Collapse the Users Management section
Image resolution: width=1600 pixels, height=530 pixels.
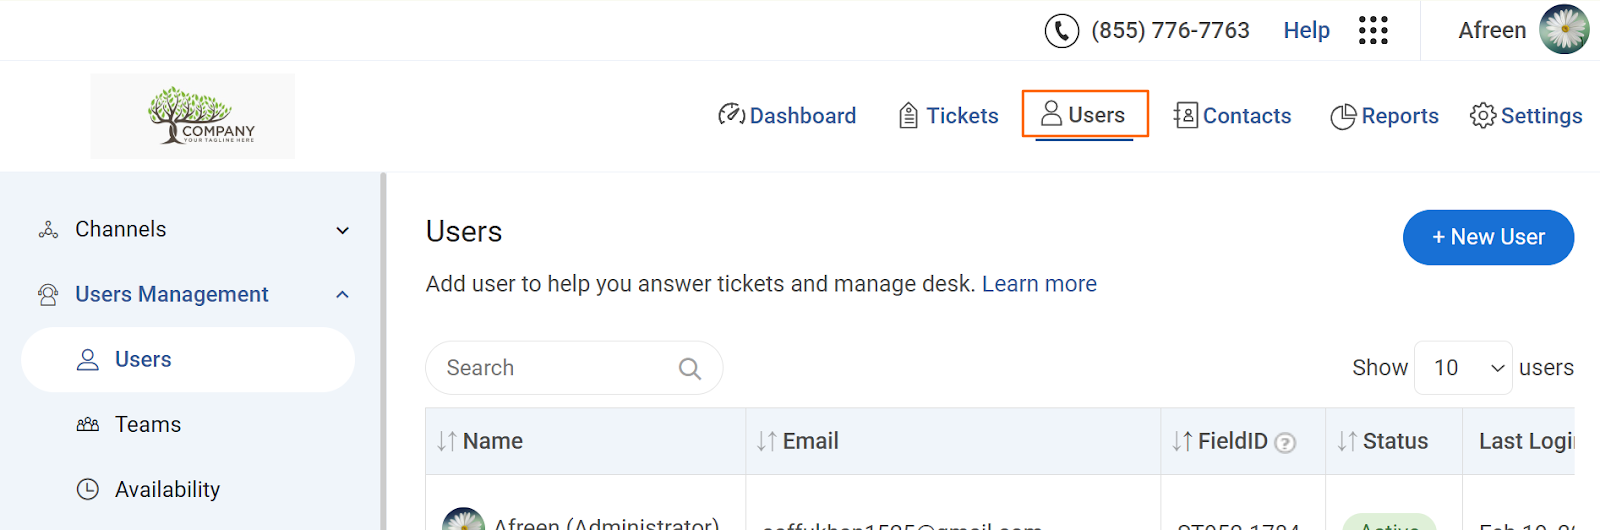pyautogui.click(x=342, y=294)
